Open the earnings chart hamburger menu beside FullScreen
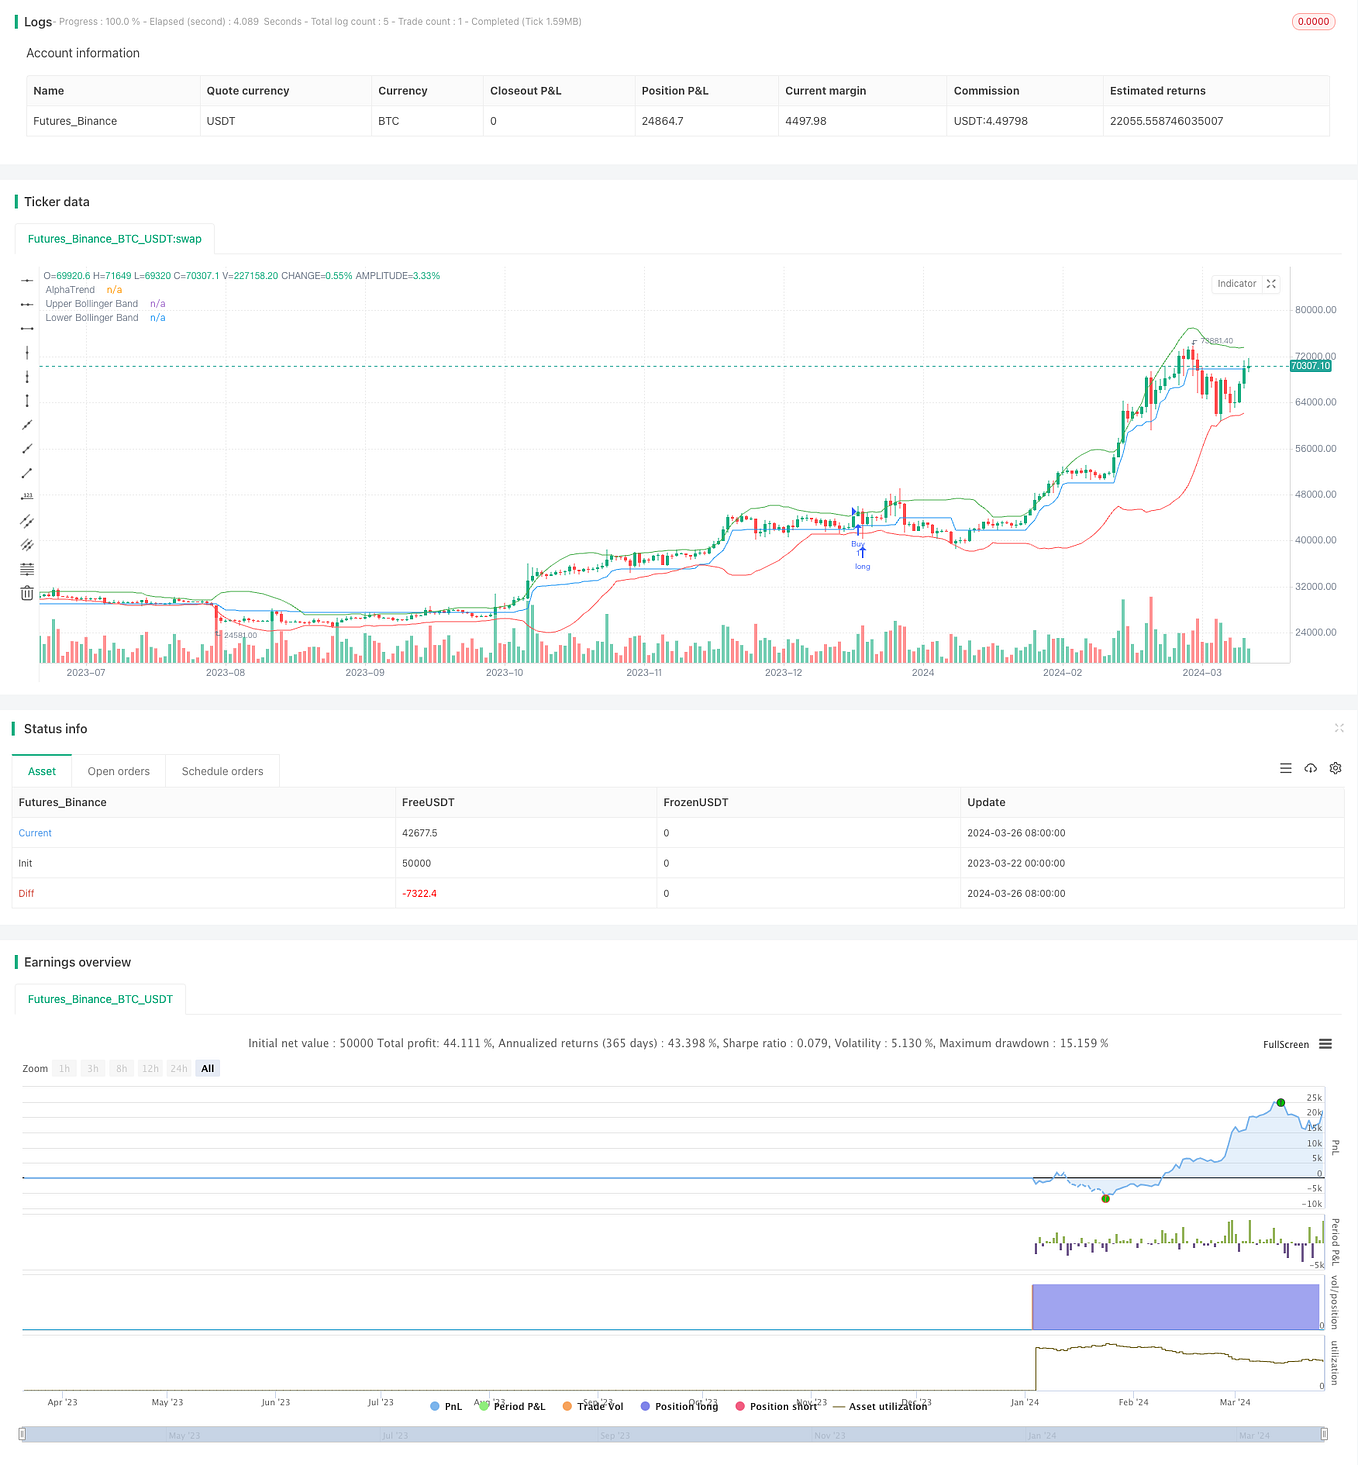This screenshot has width=1358, height=1465. (1325, 1043)
